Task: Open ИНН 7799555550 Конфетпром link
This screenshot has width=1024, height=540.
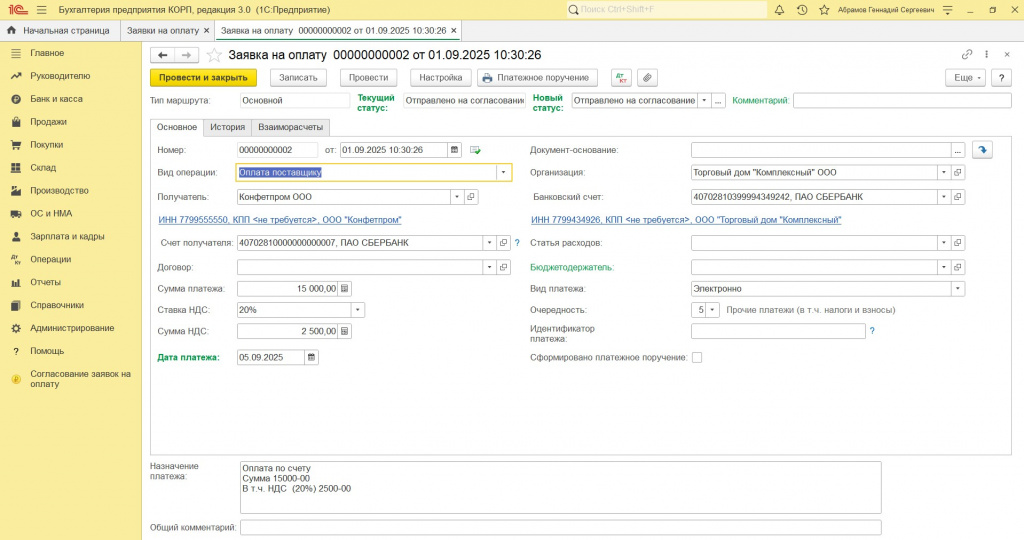Action: (280, 220)
